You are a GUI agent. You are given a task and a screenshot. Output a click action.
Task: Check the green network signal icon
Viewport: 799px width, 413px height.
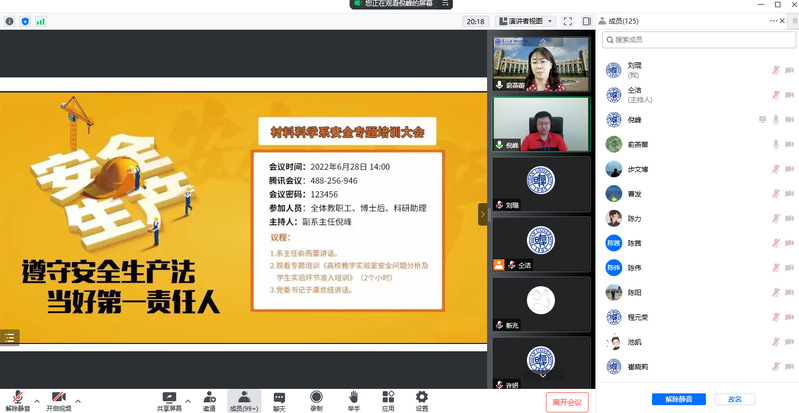click(41, 20)
